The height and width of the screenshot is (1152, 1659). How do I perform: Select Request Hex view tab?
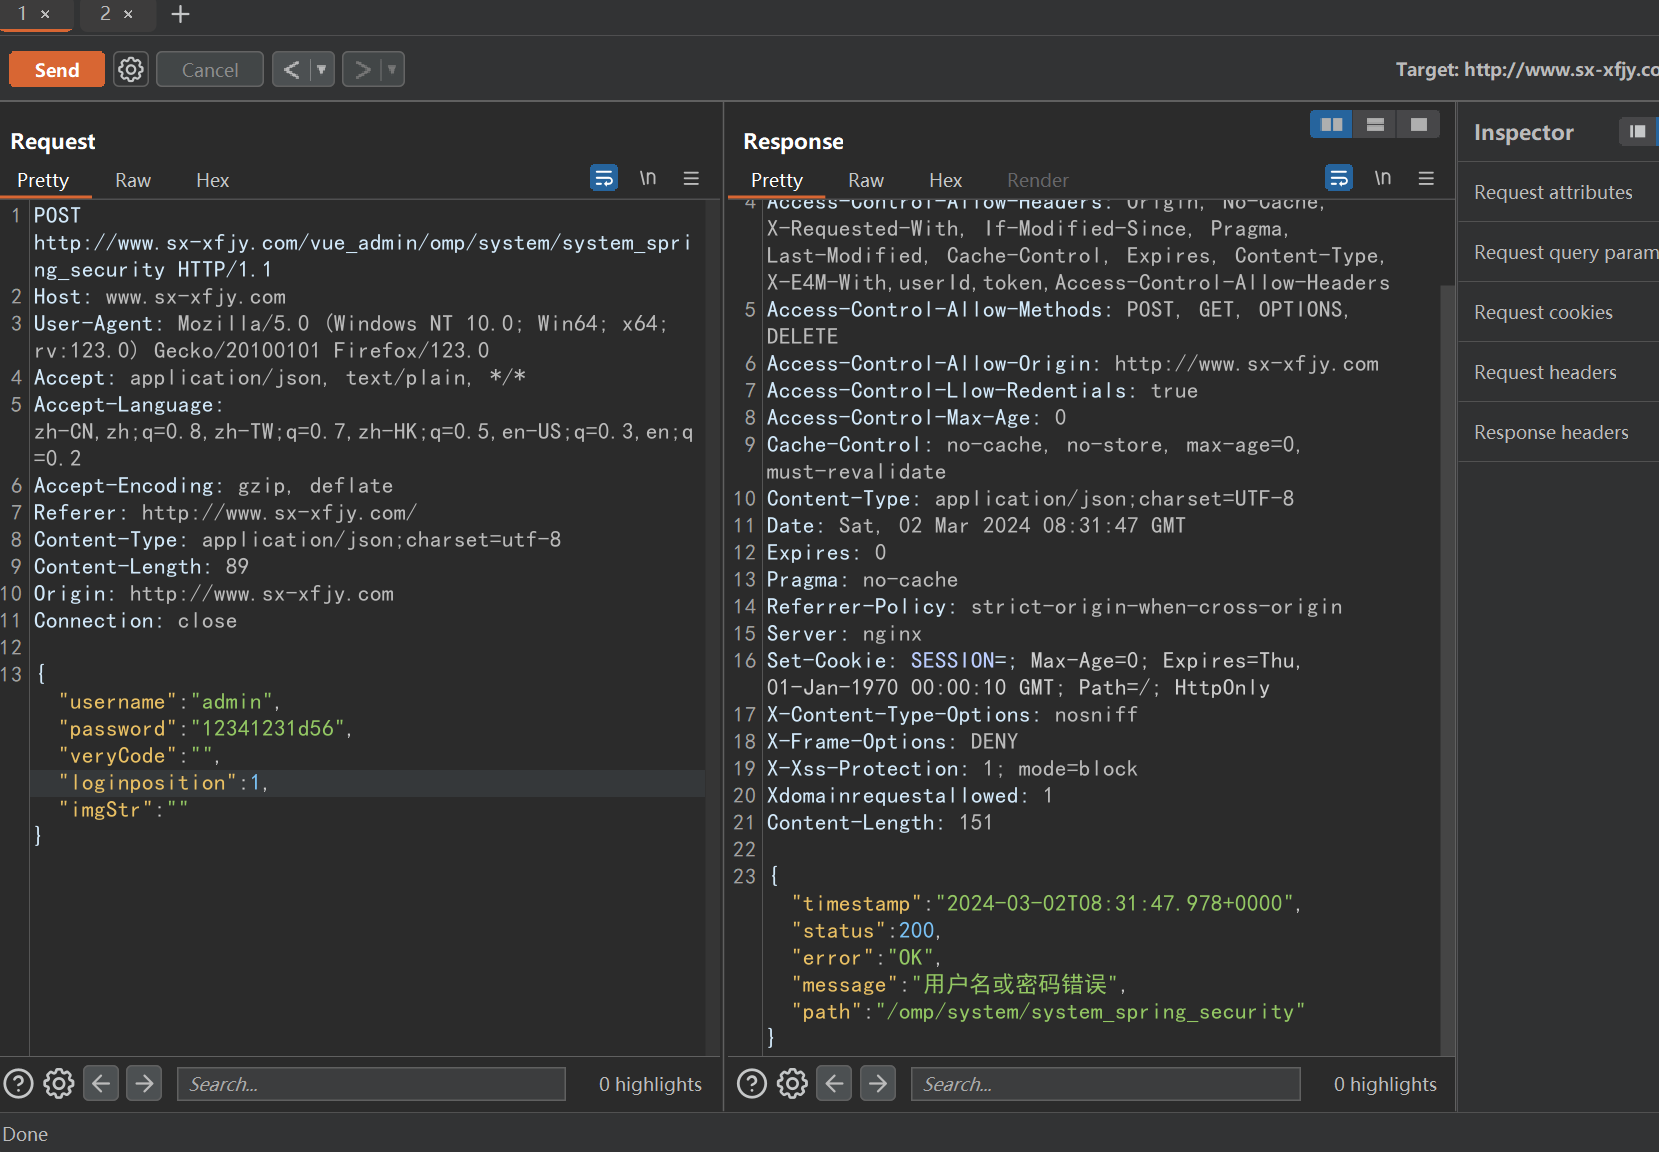click(213, 180)
